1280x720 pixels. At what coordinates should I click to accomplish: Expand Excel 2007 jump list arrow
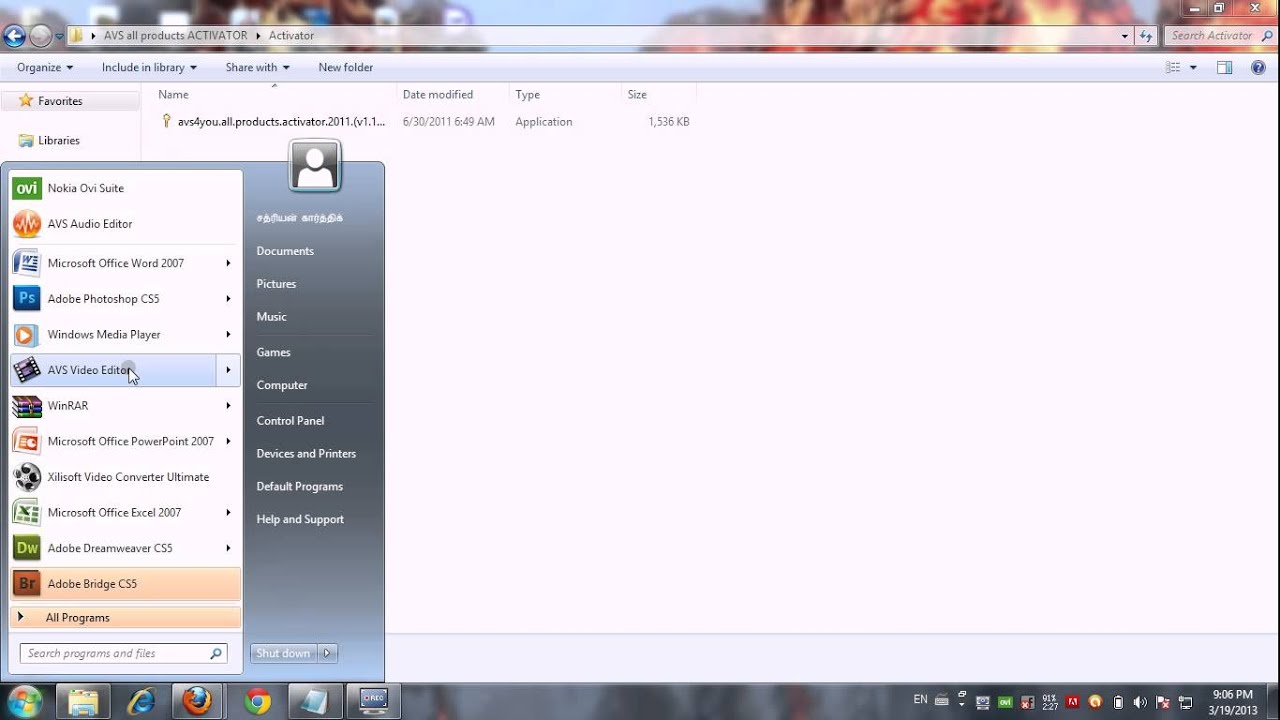click(x=228, y=512)
